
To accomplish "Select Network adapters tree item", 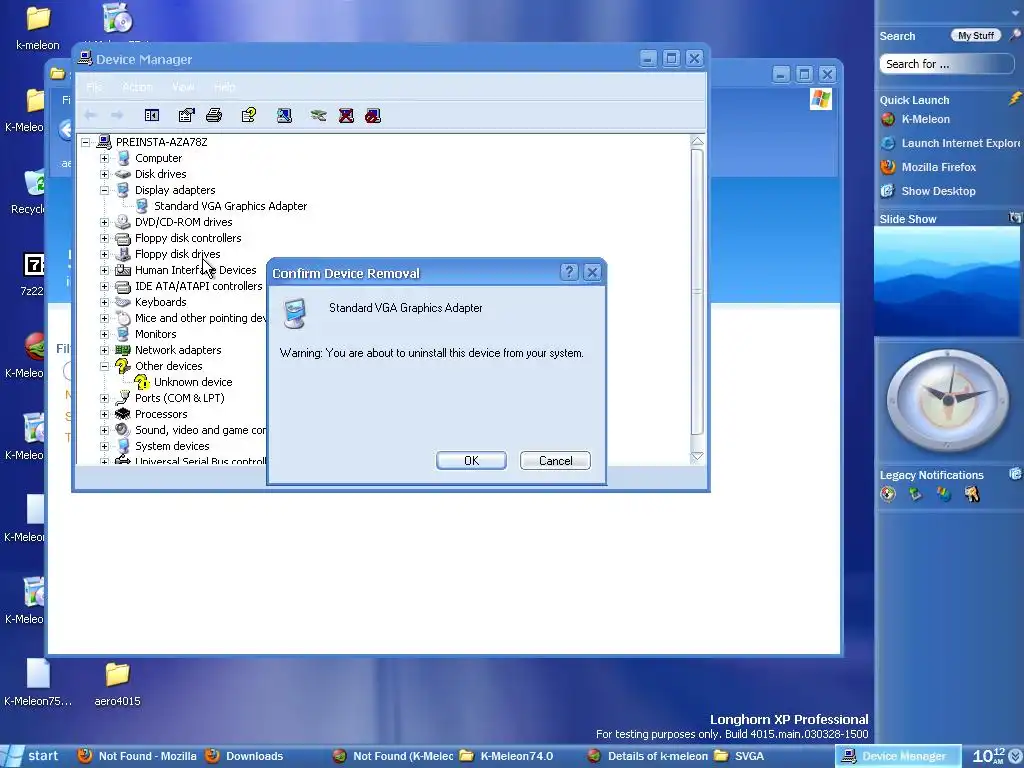I will pyautogui.click(x=178, y=350).
